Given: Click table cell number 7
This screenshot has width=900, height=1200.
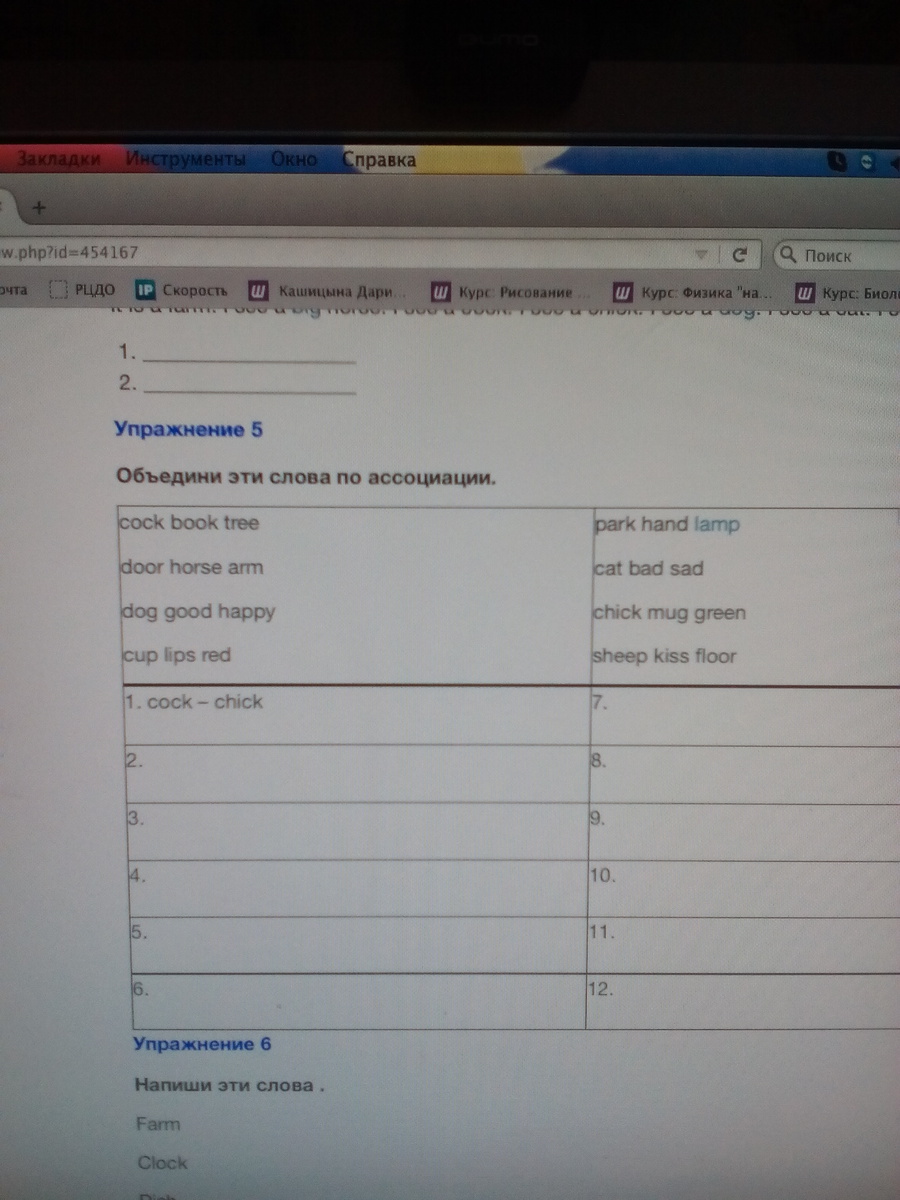Looking at the screenshot, I should tap(740, 715).
